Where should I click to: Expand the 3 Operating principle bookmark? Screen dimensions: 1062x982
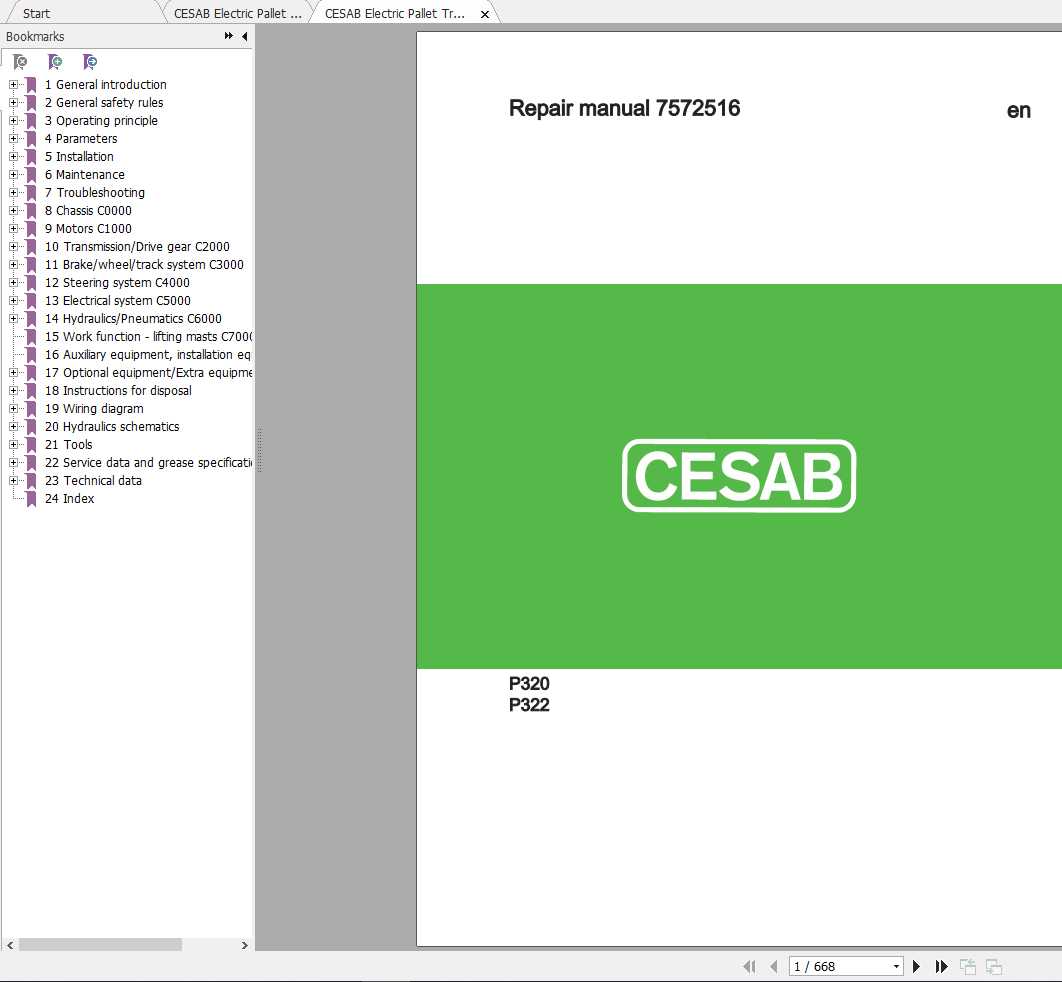(14, 121)
